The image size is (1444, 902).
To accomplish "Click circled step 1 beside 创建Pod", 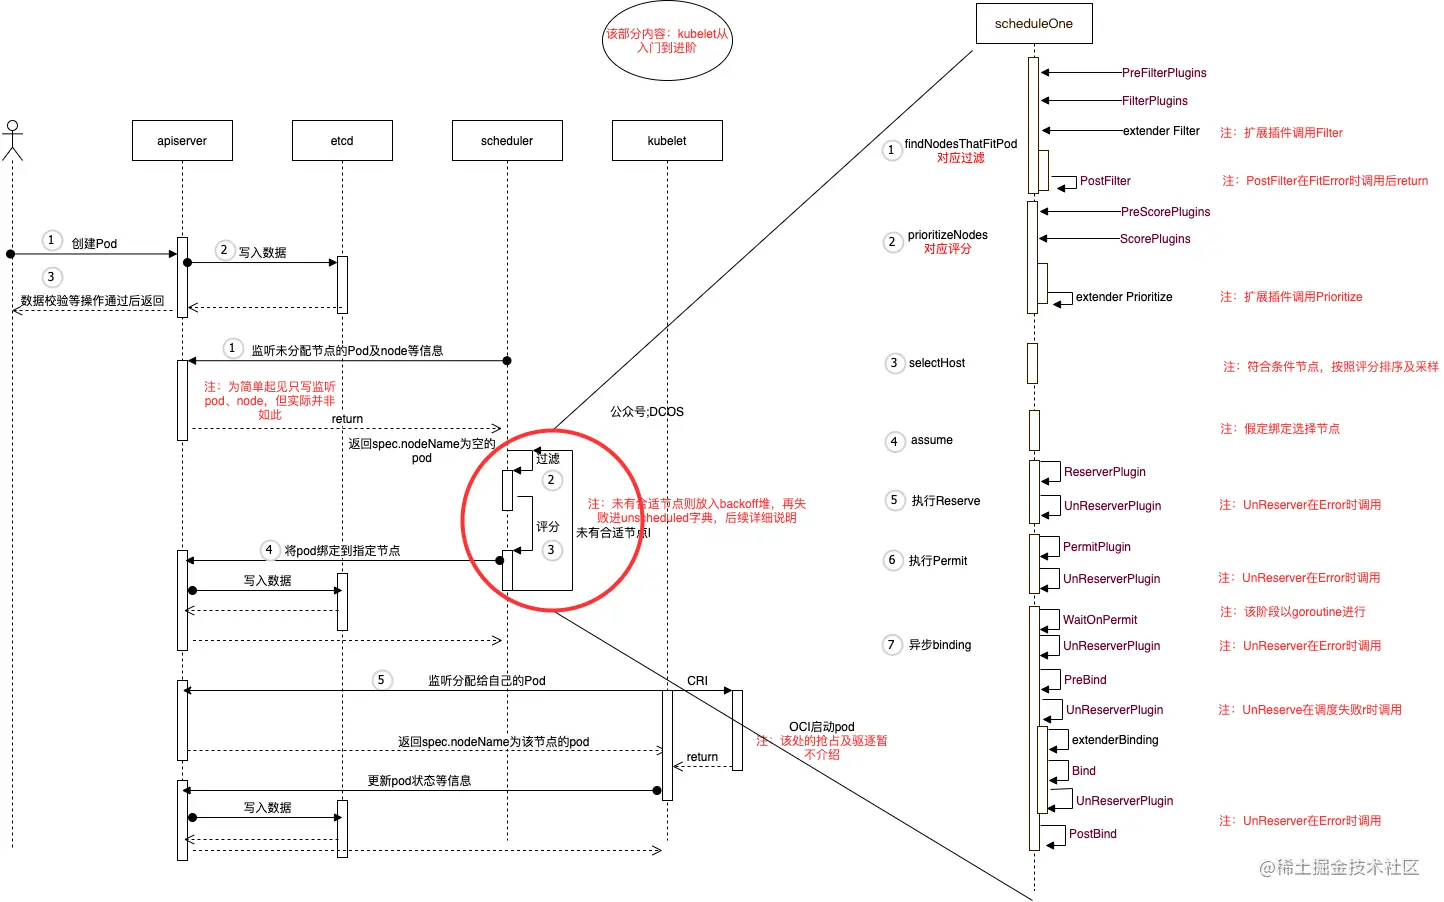I will coord(52,240).
